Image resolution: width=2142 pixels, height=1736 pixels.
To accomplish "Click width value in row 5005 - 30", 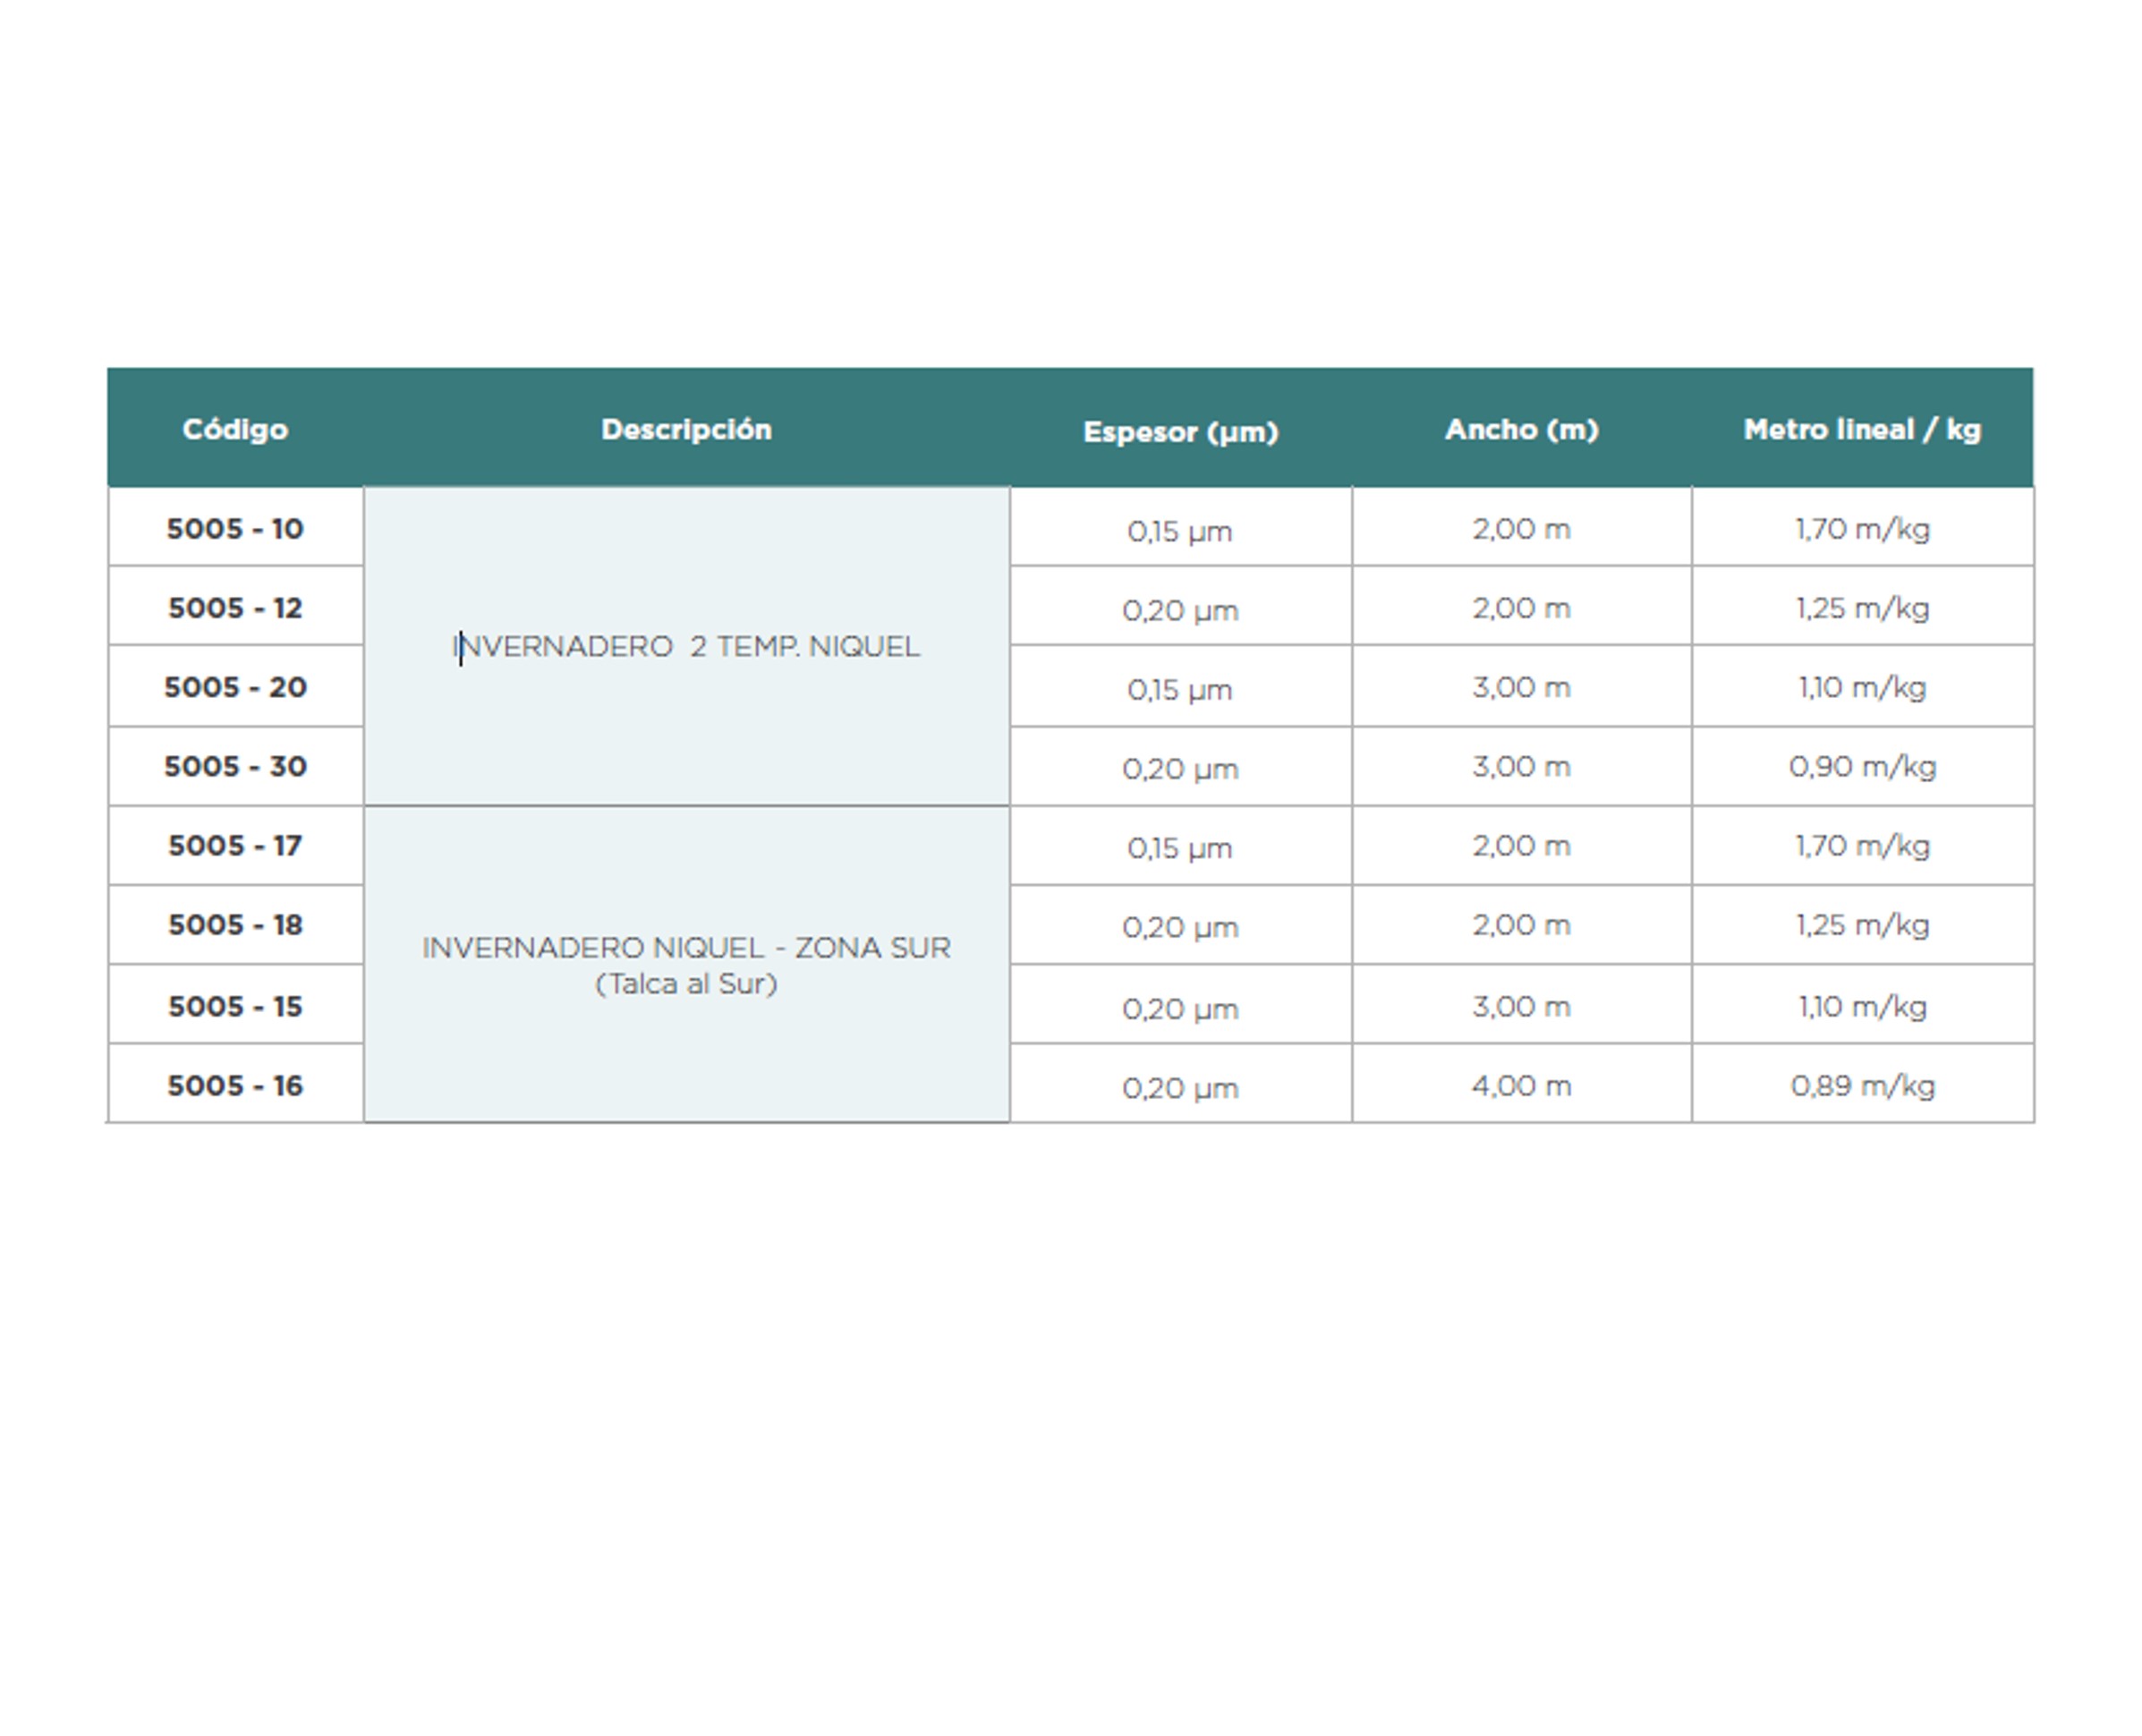I will [1521, 766].
